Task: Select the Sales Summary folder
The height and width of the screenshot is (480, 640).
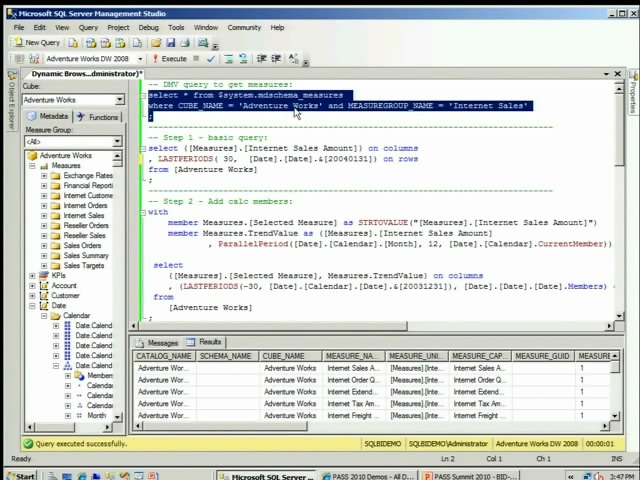Action: point(86,256)
